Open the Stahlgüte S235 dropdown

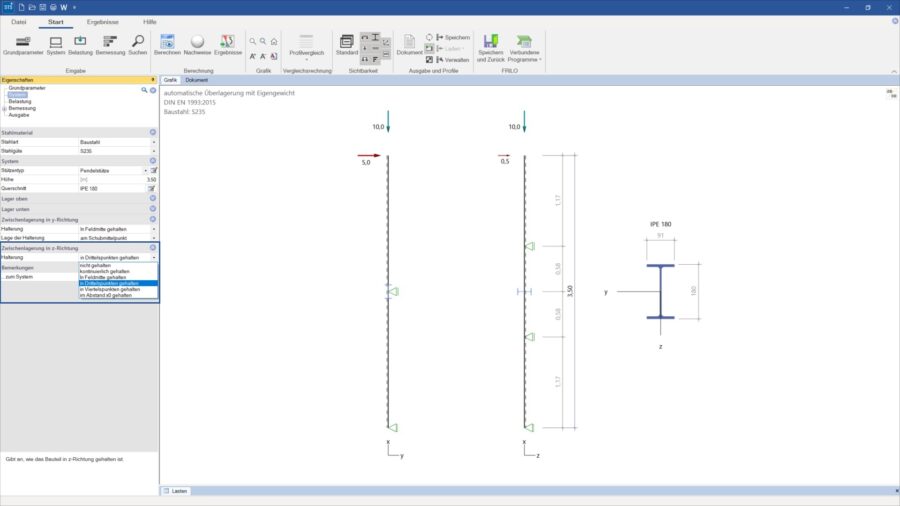click(x=154, y=151)
